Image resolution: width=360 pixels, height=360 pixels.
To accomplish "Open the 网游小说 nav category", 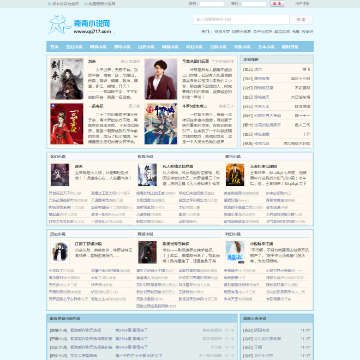I will pyautogui.click(x=170, y=47).
